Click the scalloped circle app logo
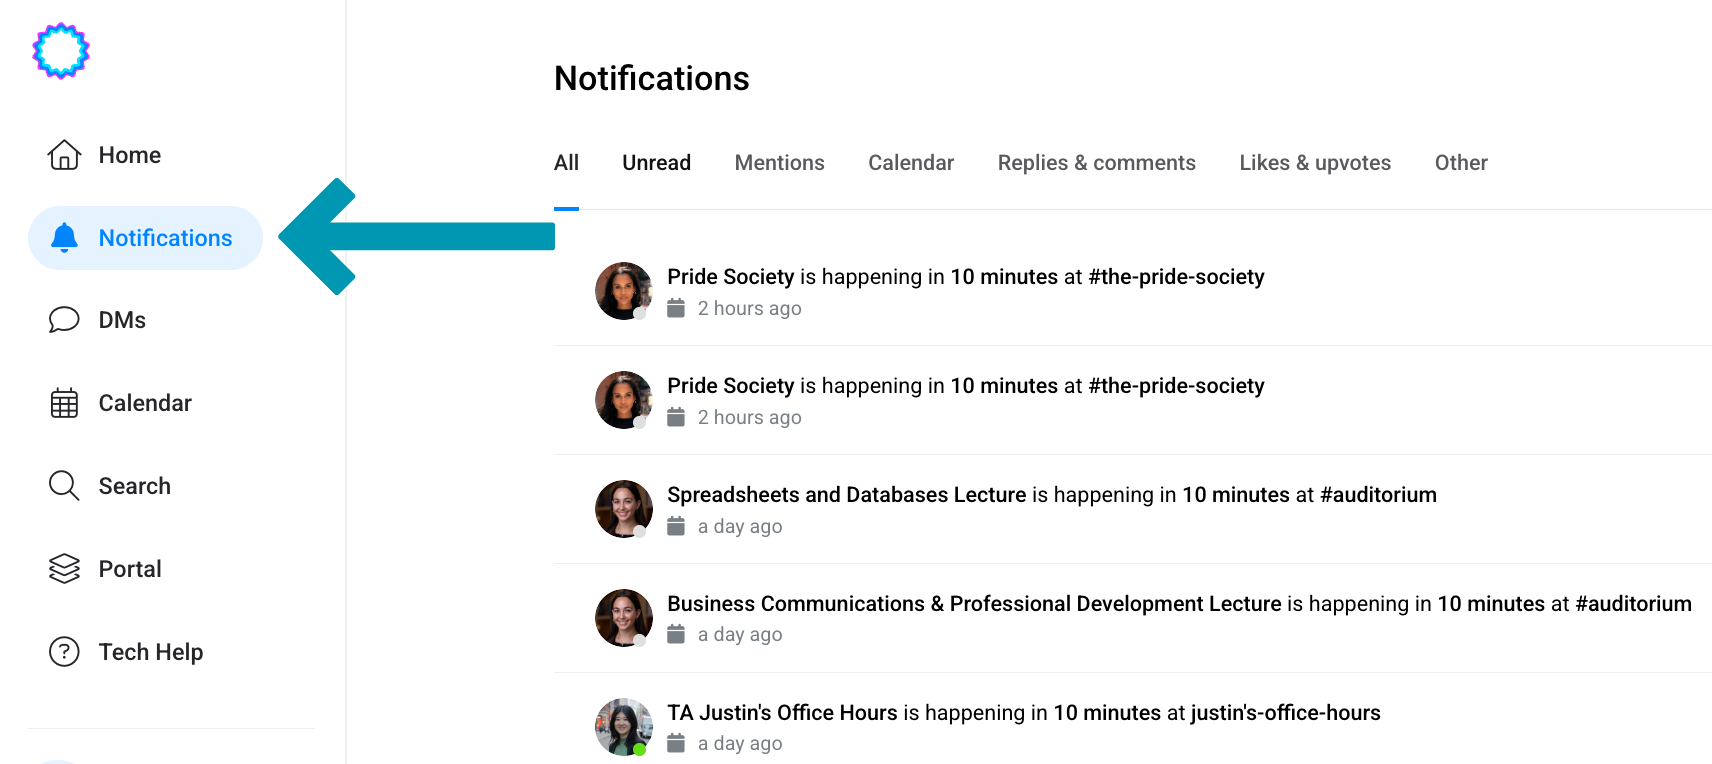The height and width of the screenshot is (764, 1712). tap(61, 51)
